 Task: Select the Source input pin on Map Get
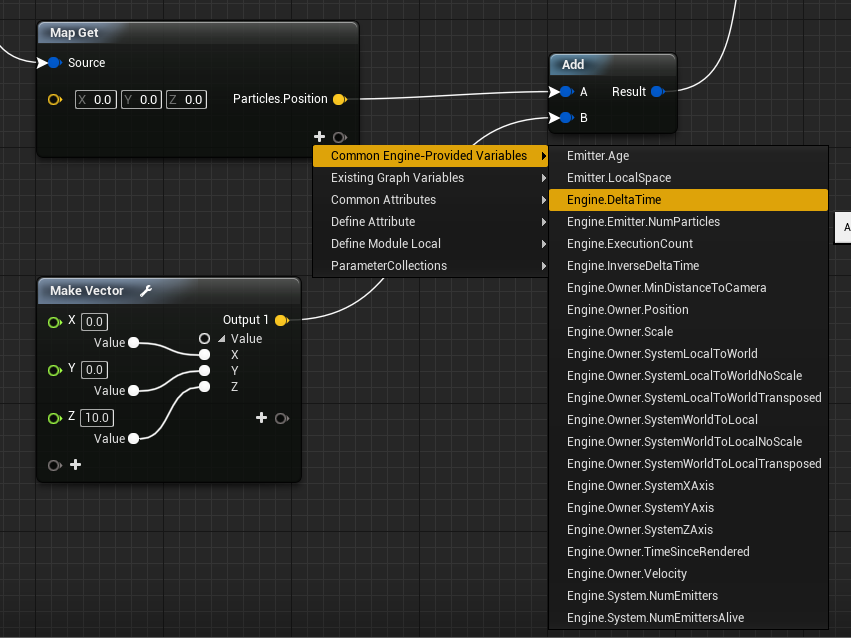pos(54,63)
